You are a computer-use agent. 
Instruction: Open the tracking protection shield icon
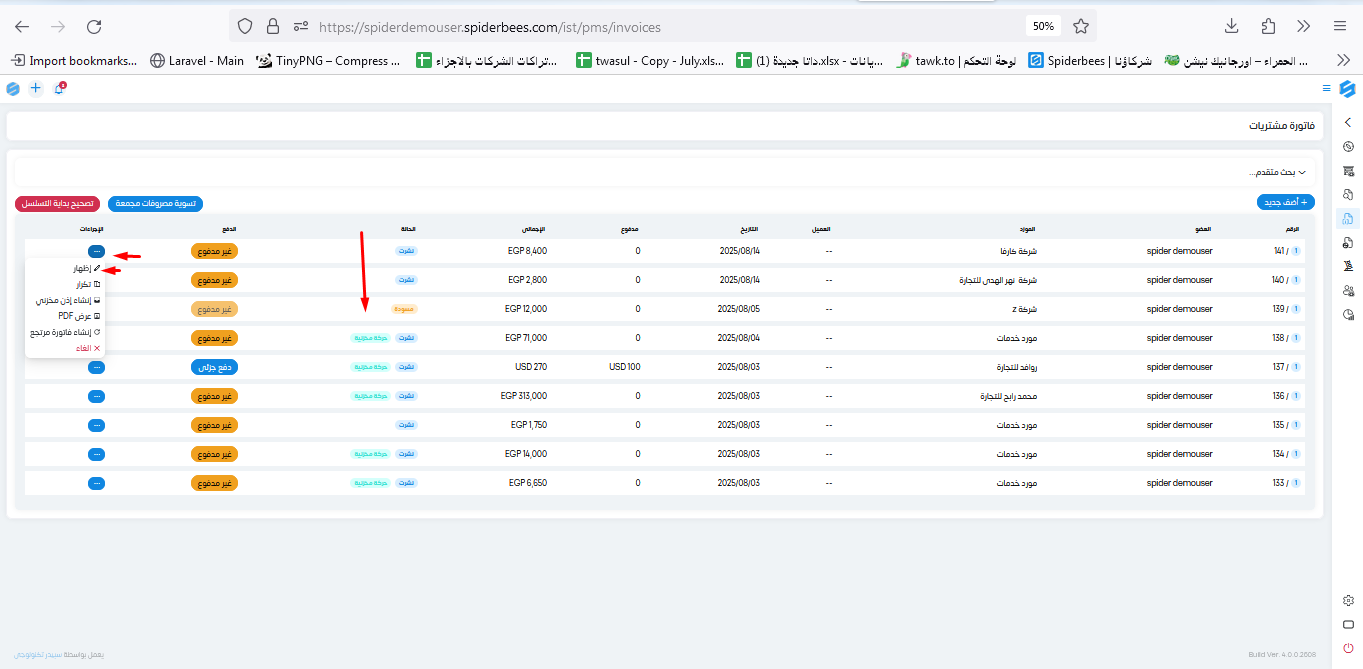[245, 26]
